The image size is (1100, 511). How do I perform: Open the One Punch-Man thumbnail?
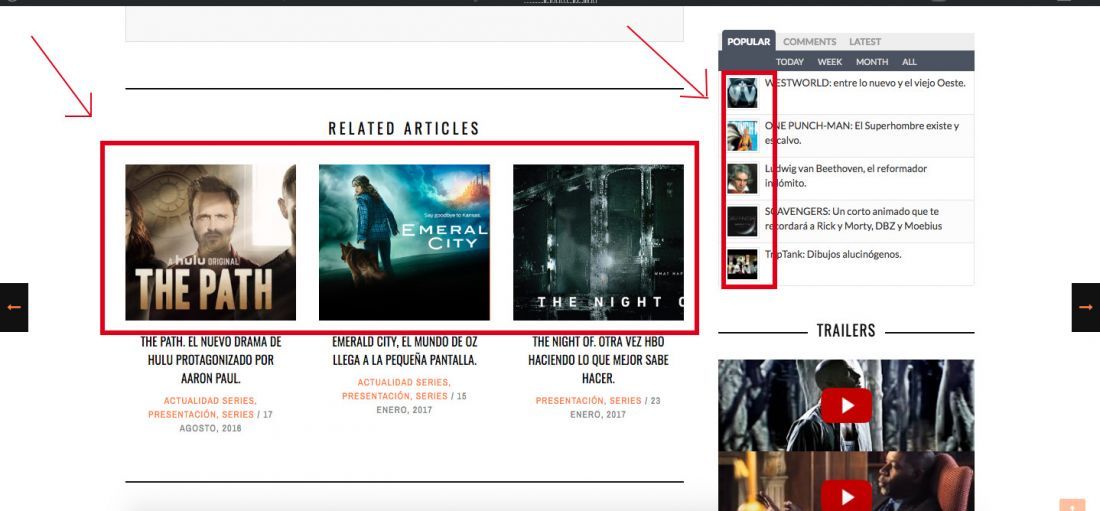(x=742, y=135)
